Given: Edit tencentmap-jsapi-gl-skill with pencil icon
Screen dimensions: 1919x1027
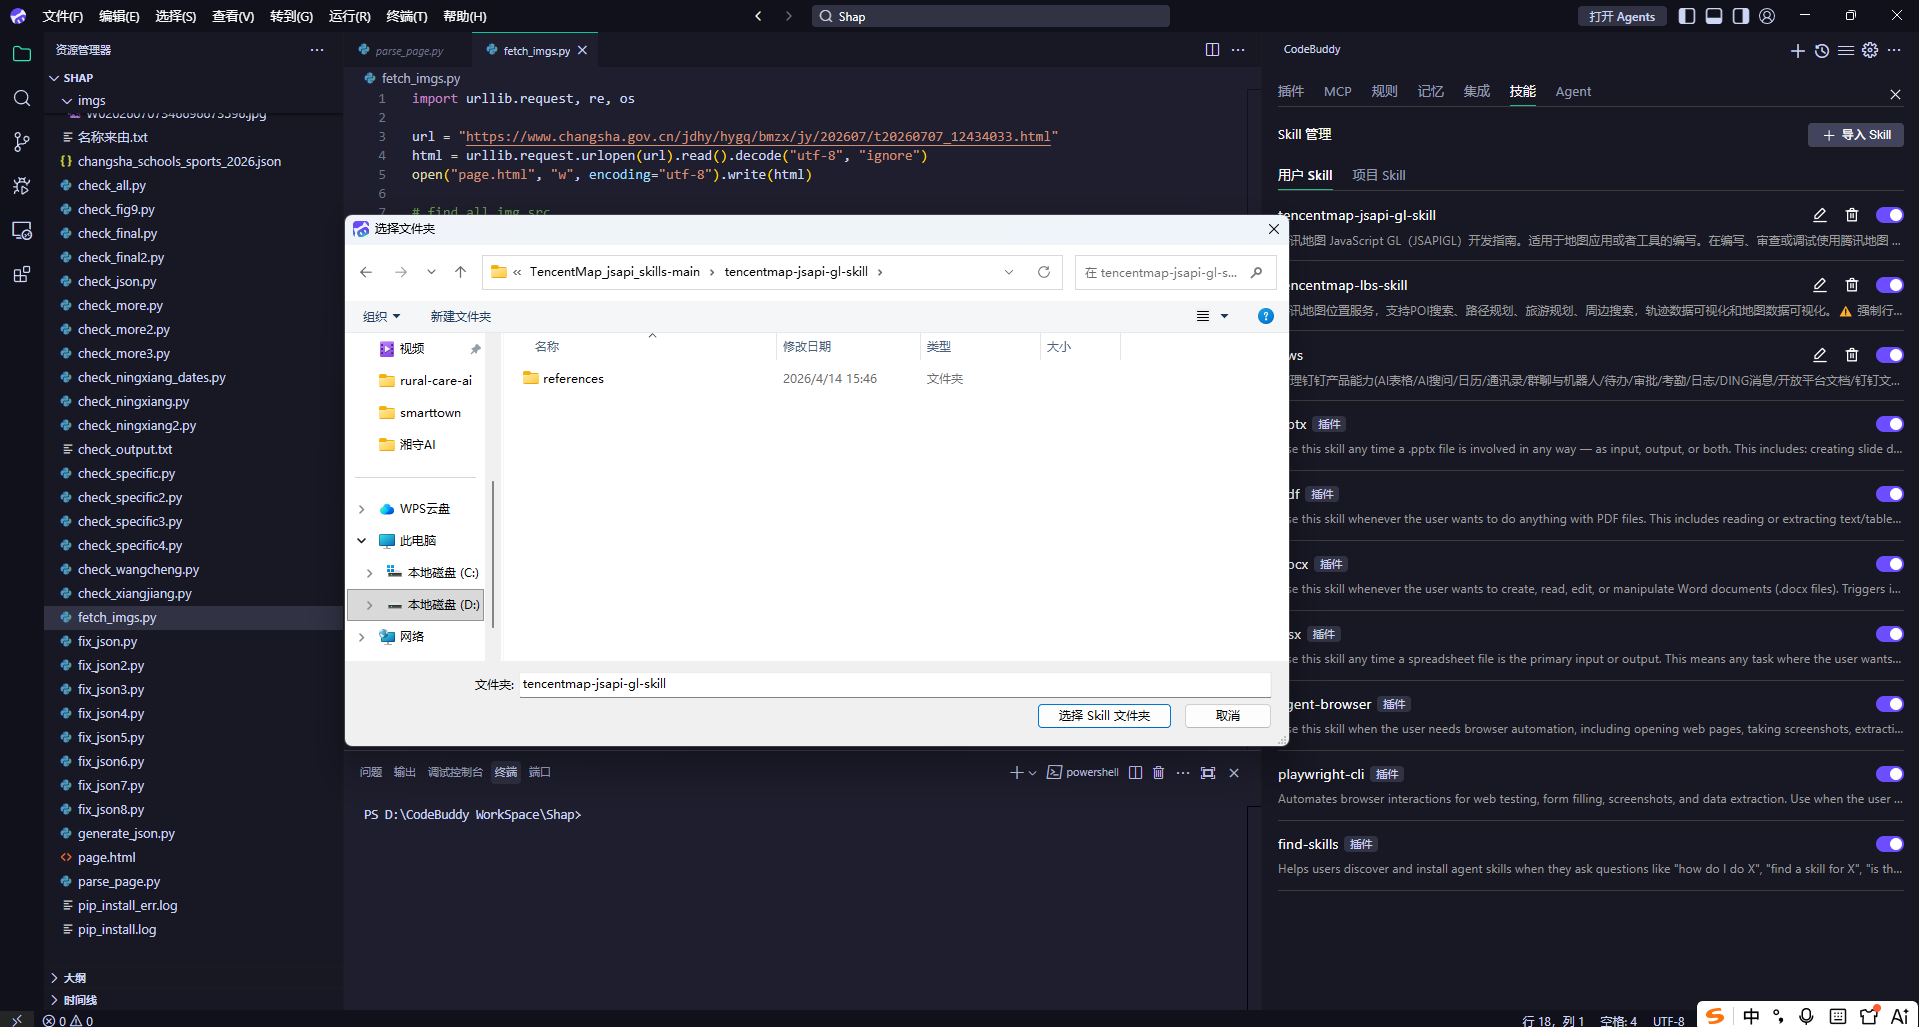Looking at the screenshot, I should click(1820, 215).
